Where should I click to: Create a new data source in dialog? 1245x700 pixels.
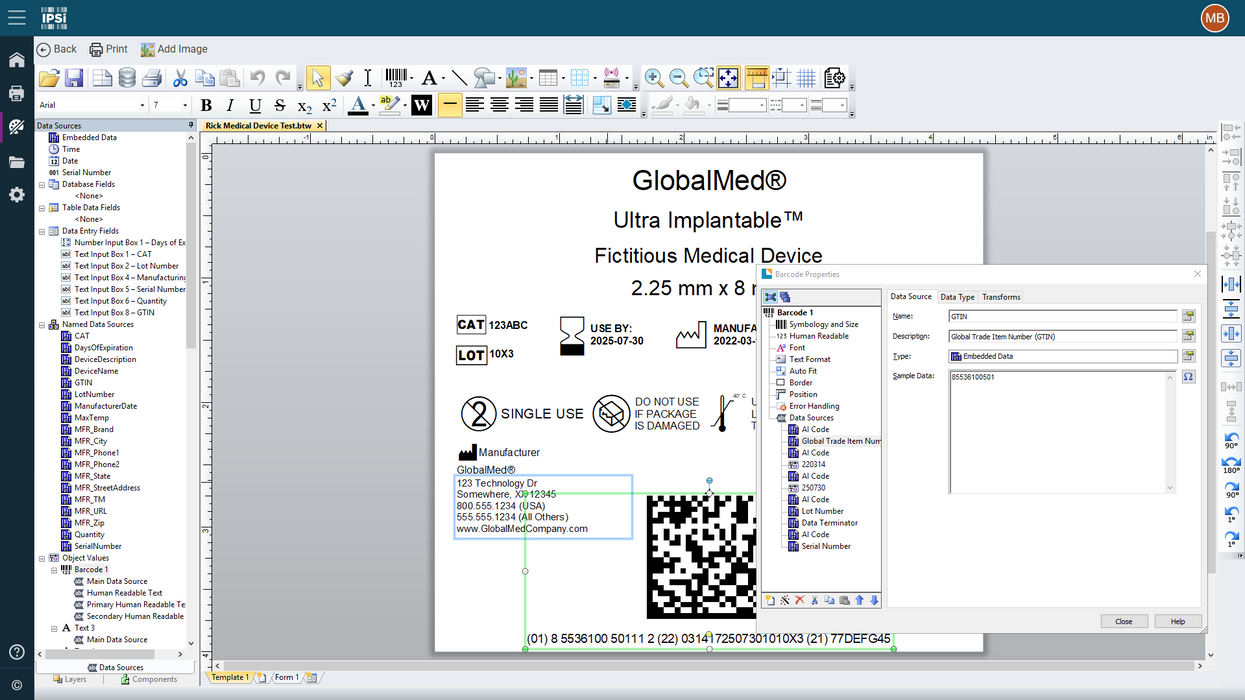(769, 600)
